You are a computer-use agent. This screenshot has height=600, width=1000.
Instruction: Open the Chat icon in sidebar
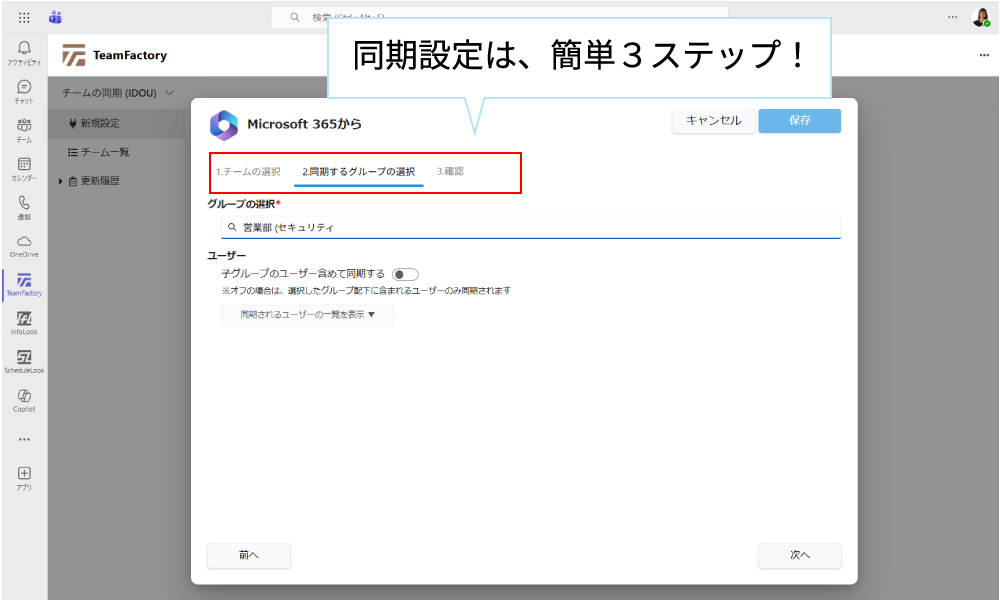pos(24,91)
